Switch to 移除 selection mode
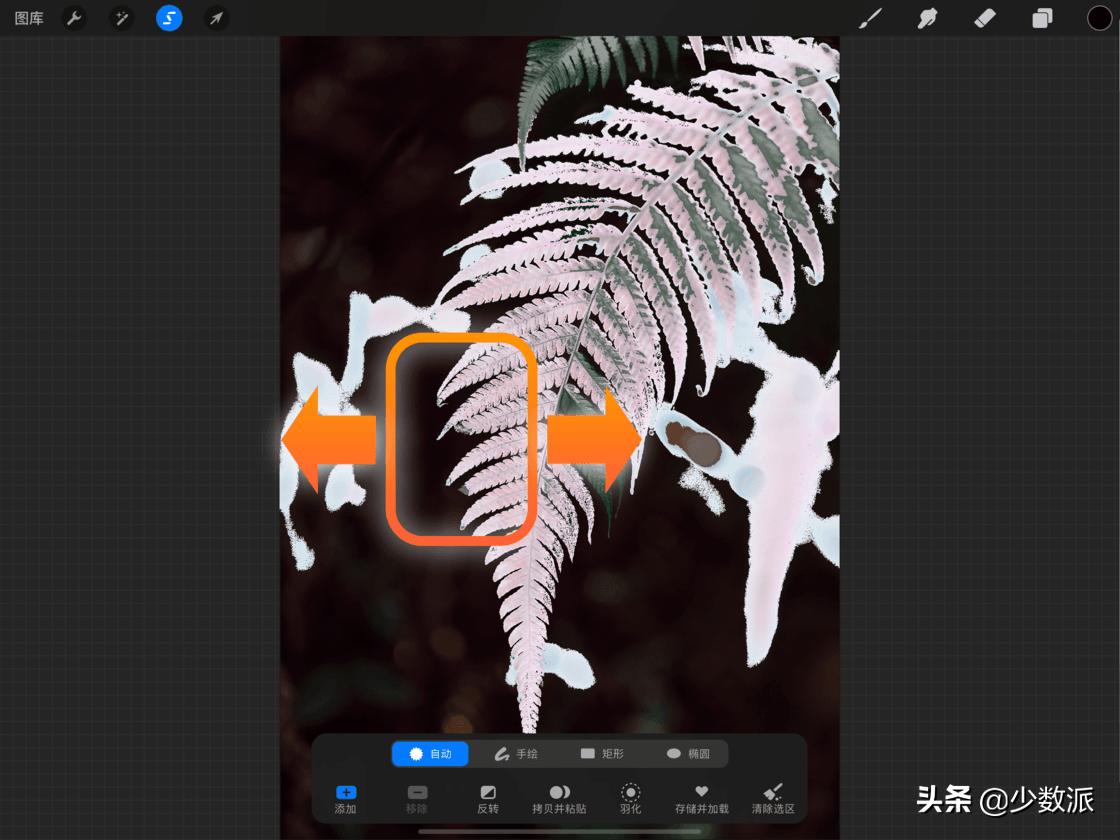The image size is (1120, 840). pos(417,798)
